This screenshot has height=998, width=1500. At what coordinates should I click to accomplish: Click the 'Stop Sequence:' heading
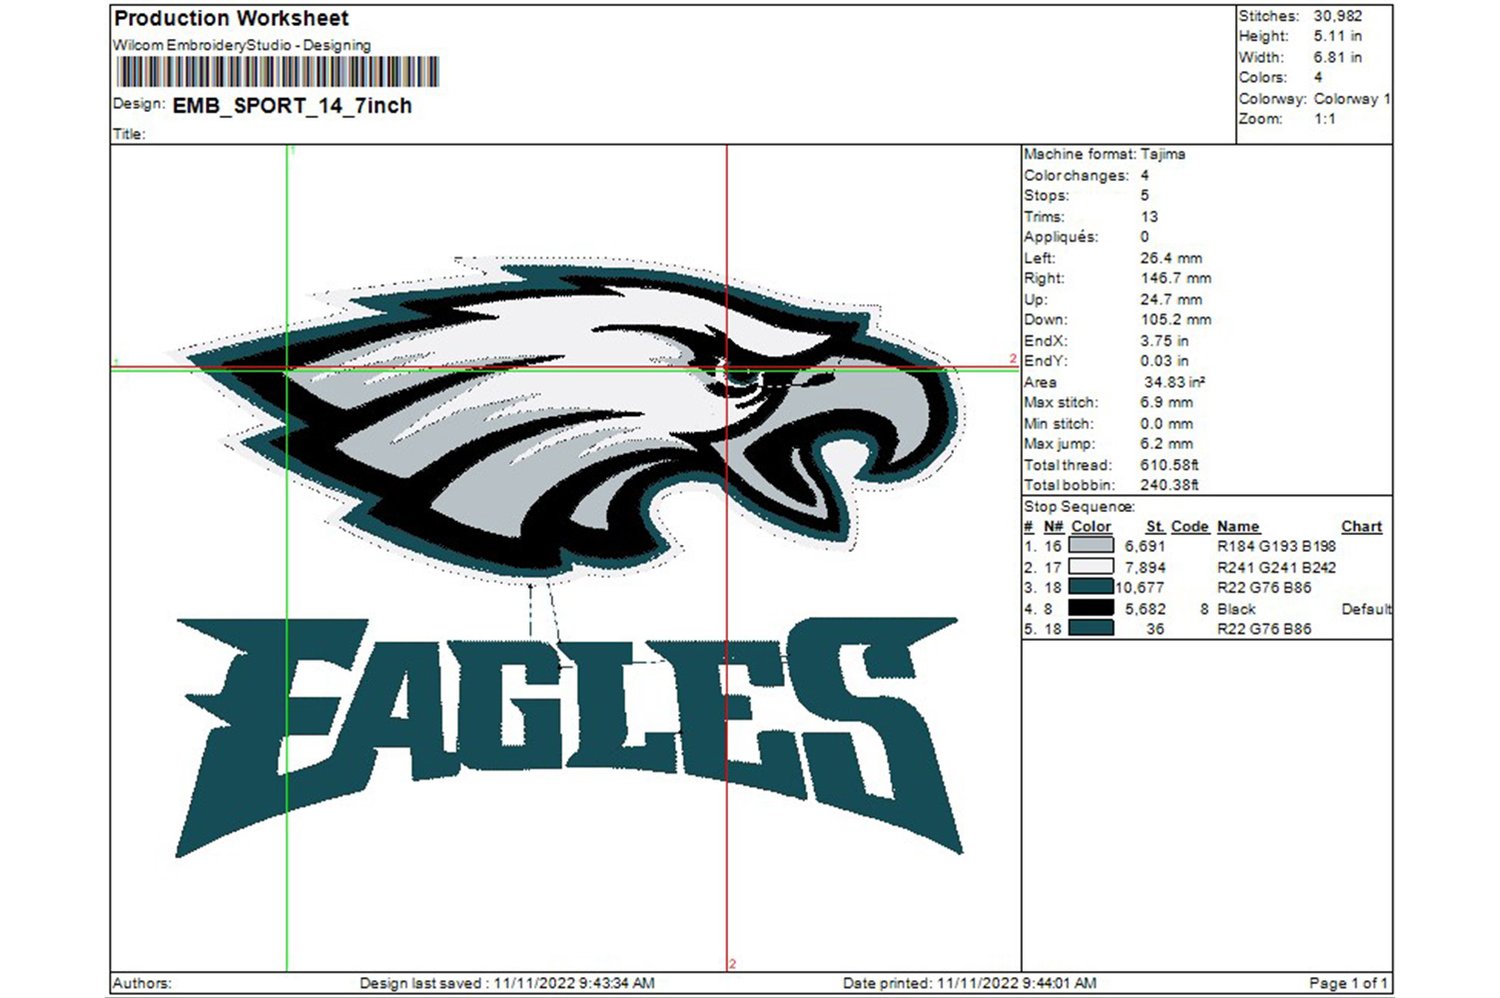point(1079,506)
